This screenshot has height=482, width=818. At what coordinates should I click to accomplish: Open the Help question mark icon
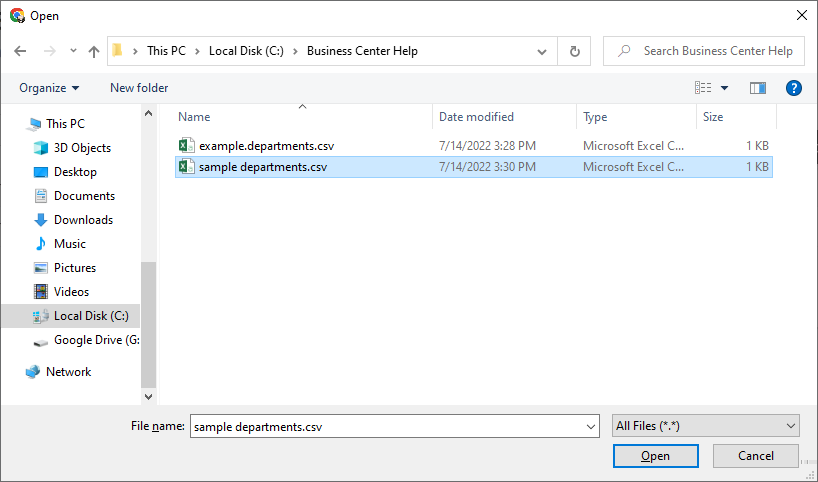pos(794,88)
